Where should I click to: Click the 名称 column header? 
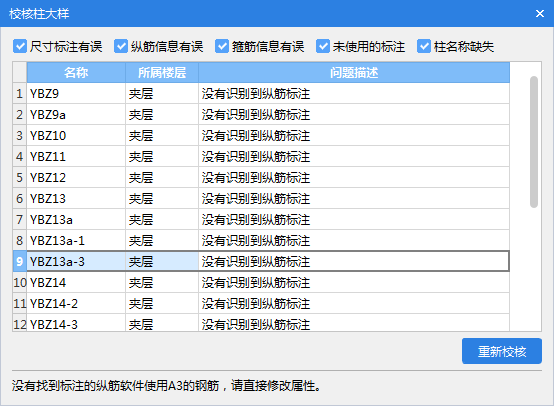click(x=76, y=72)
